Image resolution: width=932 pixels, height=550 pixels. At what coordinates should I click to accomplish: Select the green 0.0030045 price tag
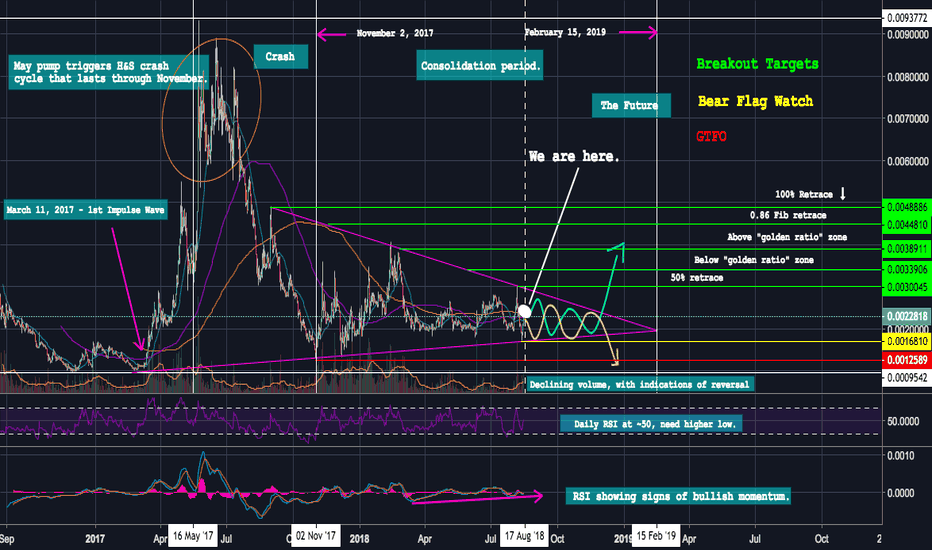point(907,287)
